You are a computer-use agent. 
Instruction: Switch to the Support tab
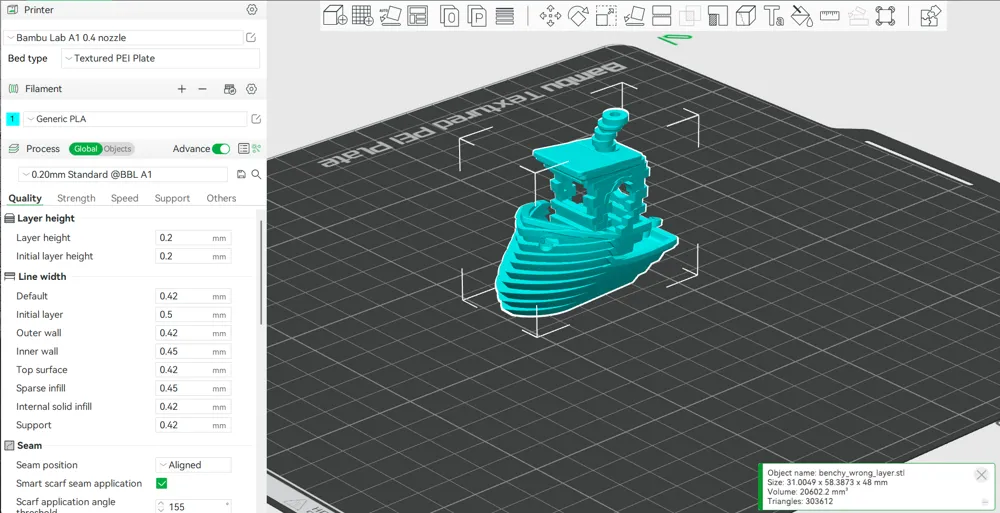coord(172,198)
